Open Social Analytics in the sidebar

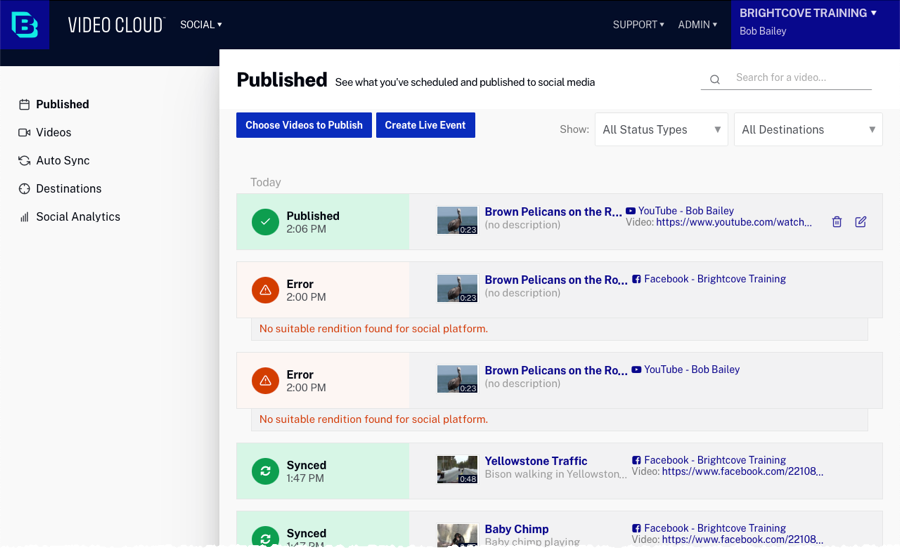click(x=77, y=216)
